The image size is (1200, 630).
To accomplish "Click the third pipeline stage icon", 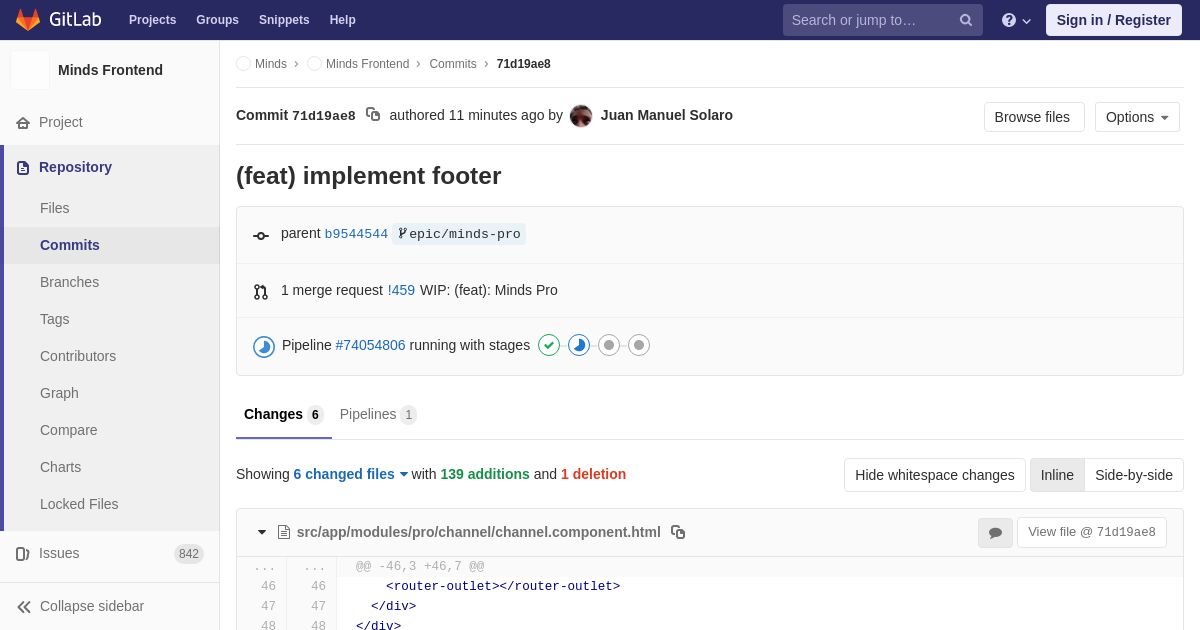I will pyautogui.click(x=609, y=345).
